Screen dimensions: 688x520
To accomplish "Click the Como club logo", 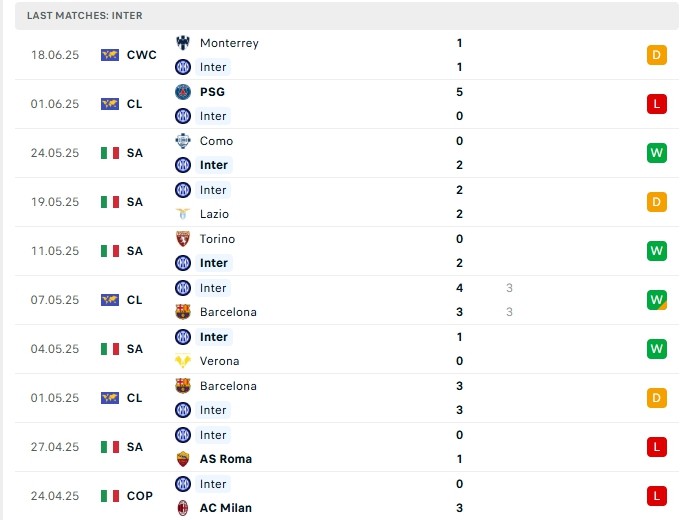I will click(x=182, y=141).
